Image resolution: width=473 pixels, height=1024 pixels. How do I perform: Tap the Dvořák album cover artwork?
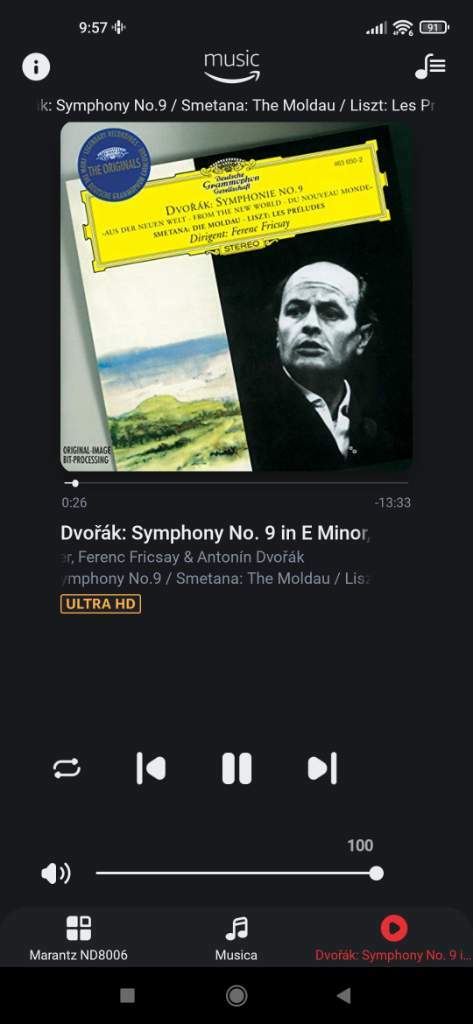(x=236, y=296)
